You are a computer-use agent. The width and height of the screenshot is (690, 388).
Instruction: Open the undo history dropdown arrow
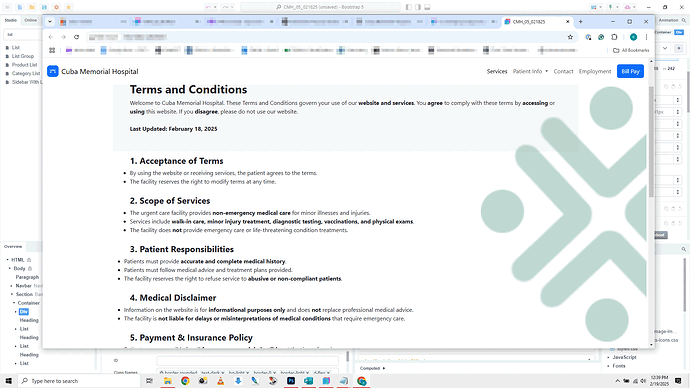(215, 7)
